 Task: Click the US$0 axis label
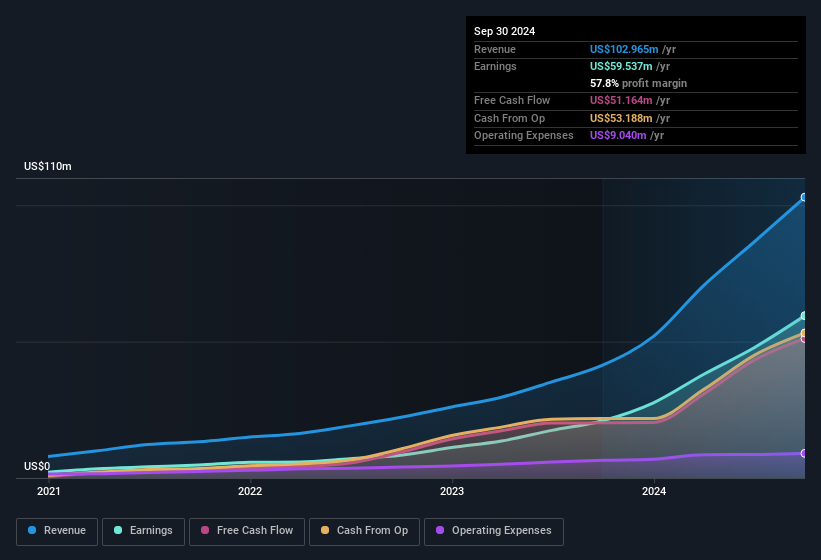(x=37, y=466)
